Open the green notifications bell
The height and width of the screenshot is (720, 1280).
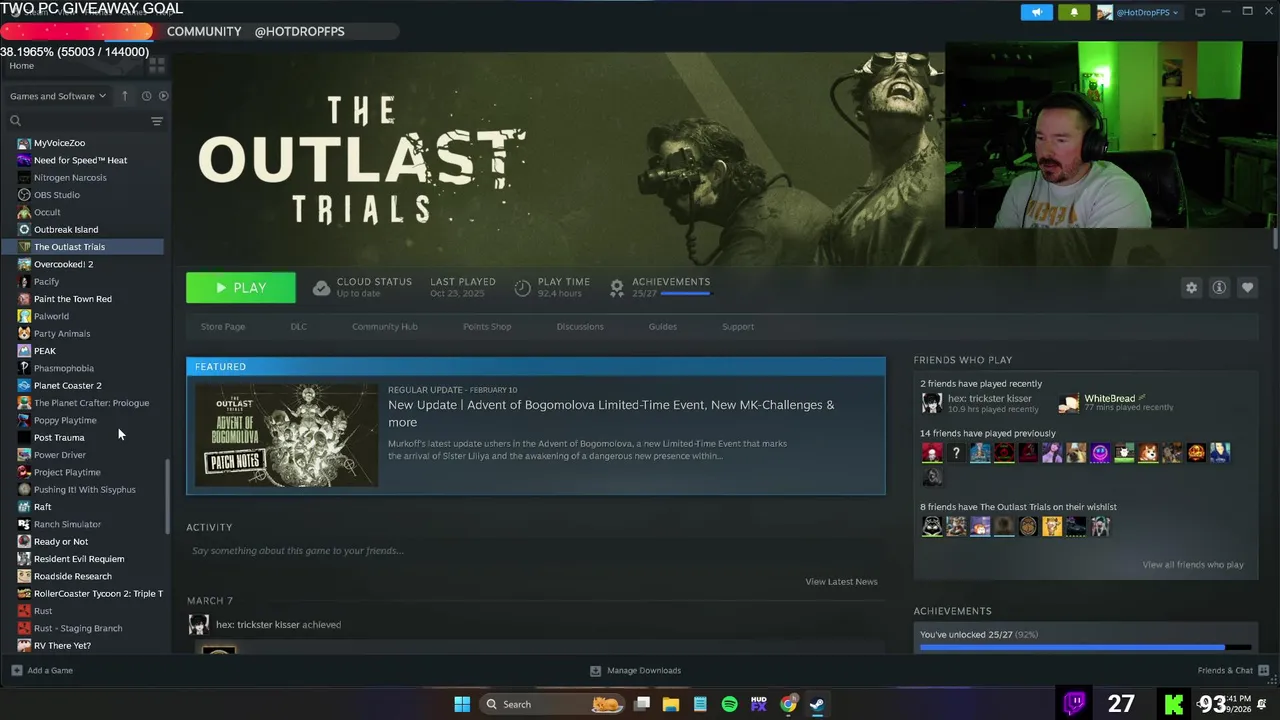pyautogui.click(x=1074, y=12)
